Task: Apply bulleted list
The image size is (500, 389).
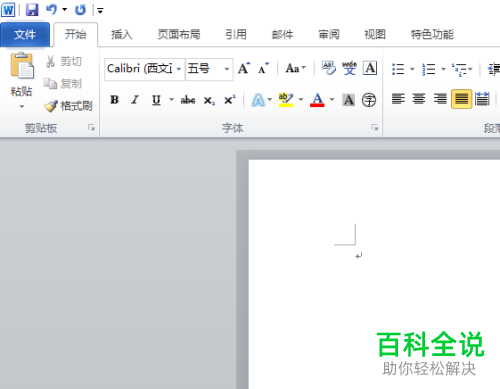Action: [x=398, y=69]
